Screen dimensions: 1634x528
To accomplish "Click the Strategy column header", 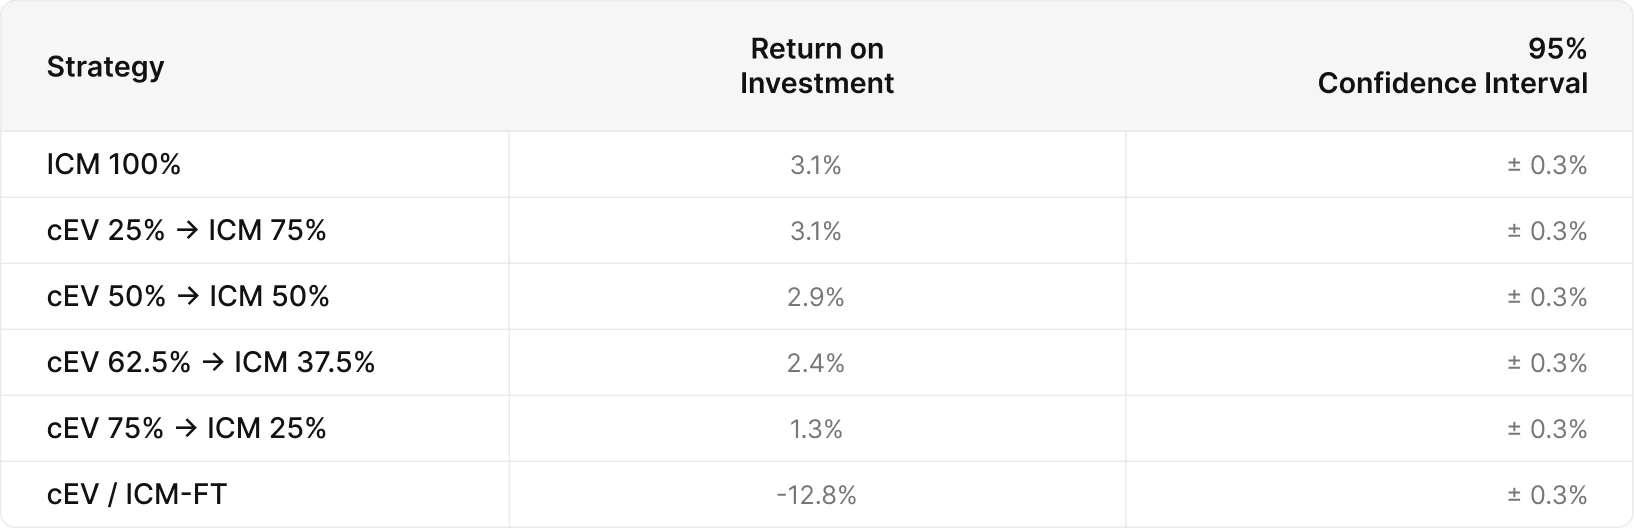I will [x=105, y=66].
